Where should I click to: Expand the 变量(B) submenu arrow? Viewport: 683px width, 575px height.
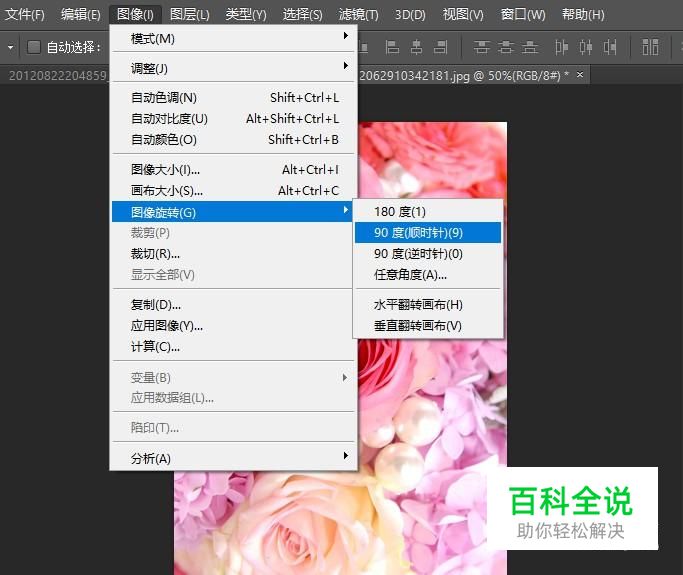click(345, 378)
